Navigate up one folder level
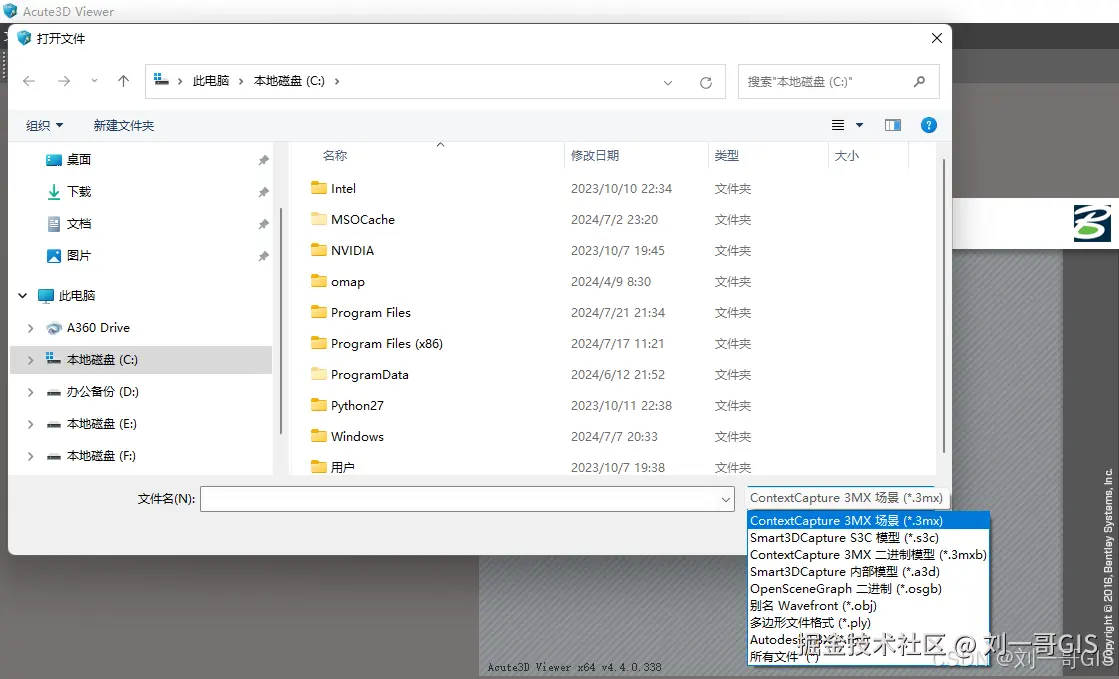The height and width of the screenshot is (679, 1119). coord(121,81)
